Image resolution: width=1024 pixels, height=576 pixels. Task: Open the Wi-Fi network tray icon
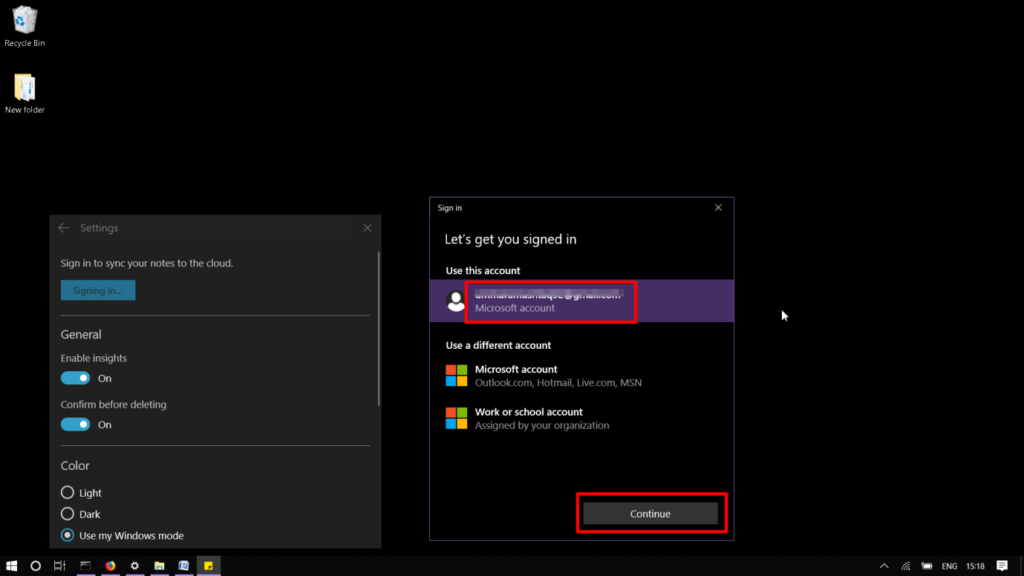pyautogui.click(x=906, y=566)
